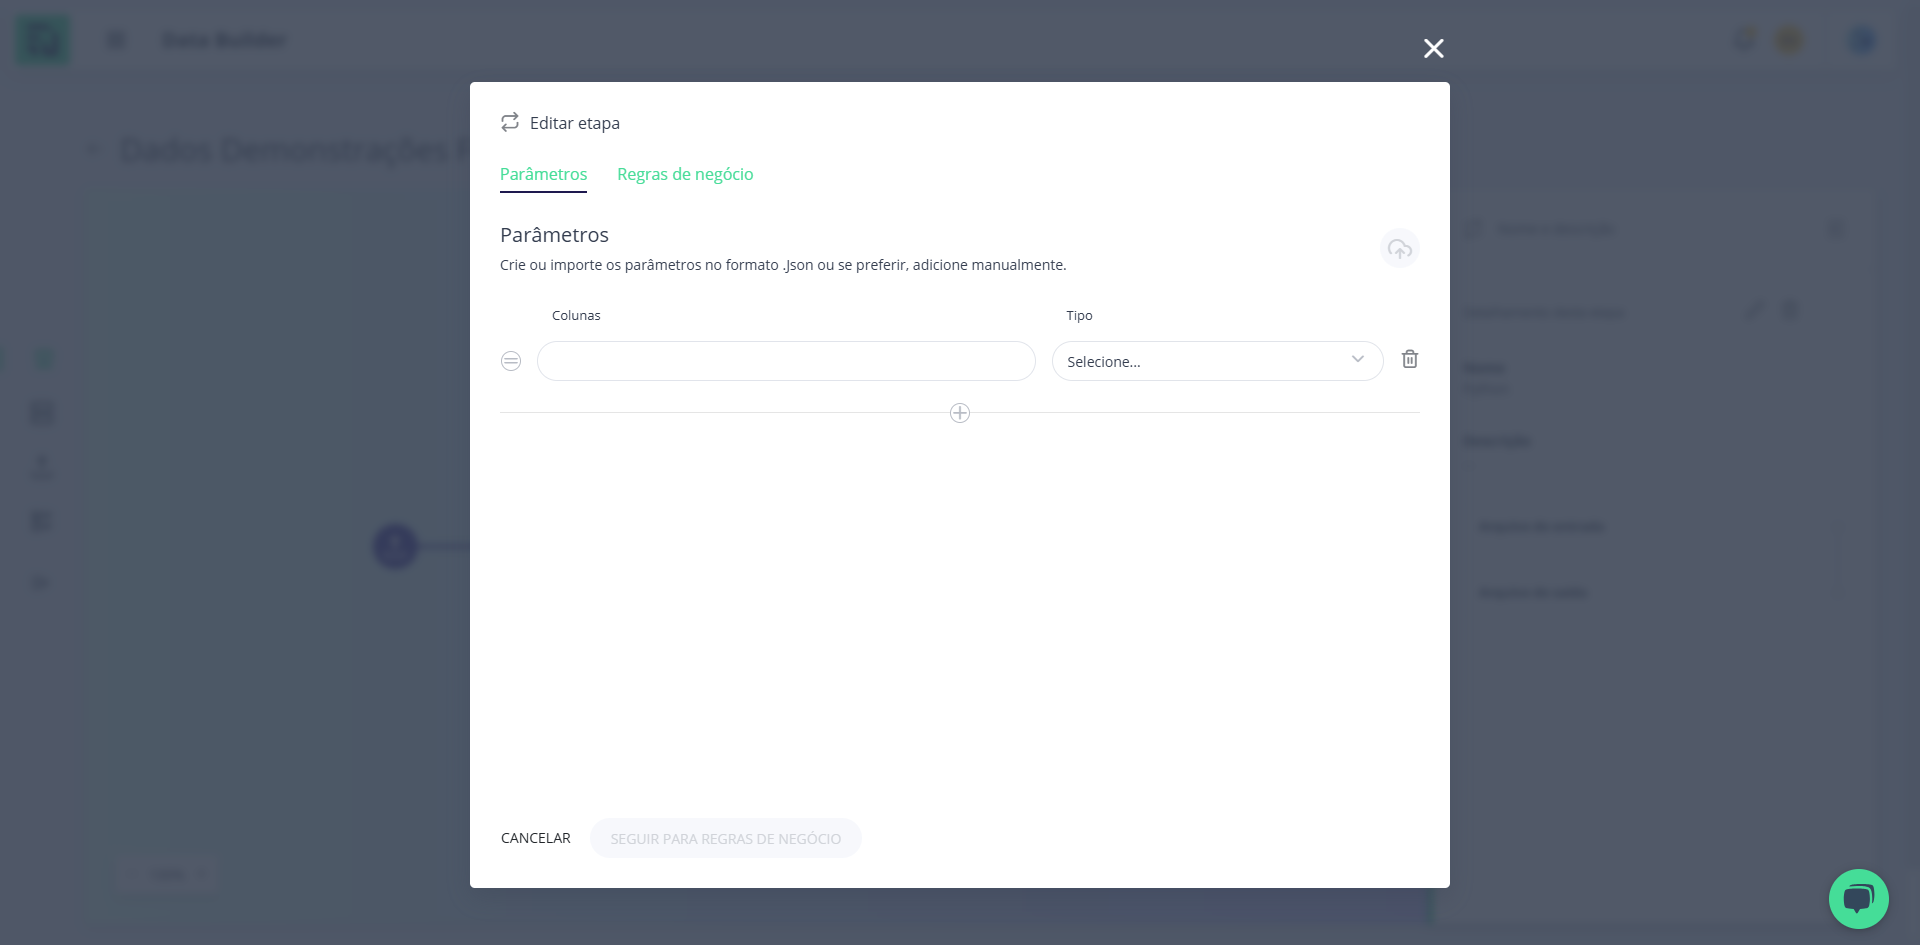Image resolution: width=1920 pixels, height=945 pixels.
Task: Click the Colunas text input field
Action: click(x=786, y=361)
